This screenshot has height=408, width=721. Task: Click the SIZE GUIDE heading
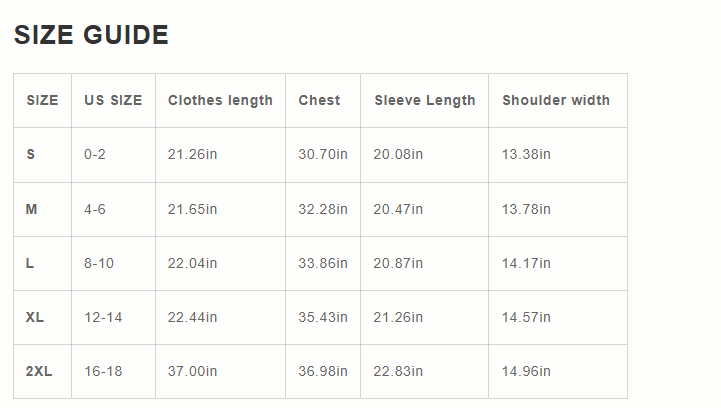tap(91, 35)
